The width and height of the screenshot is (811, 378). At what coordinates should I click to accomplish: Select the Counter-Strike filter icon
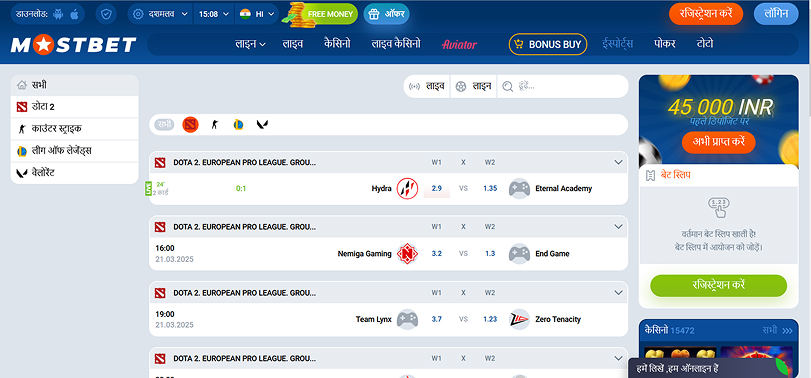click(x=215, y=125)
